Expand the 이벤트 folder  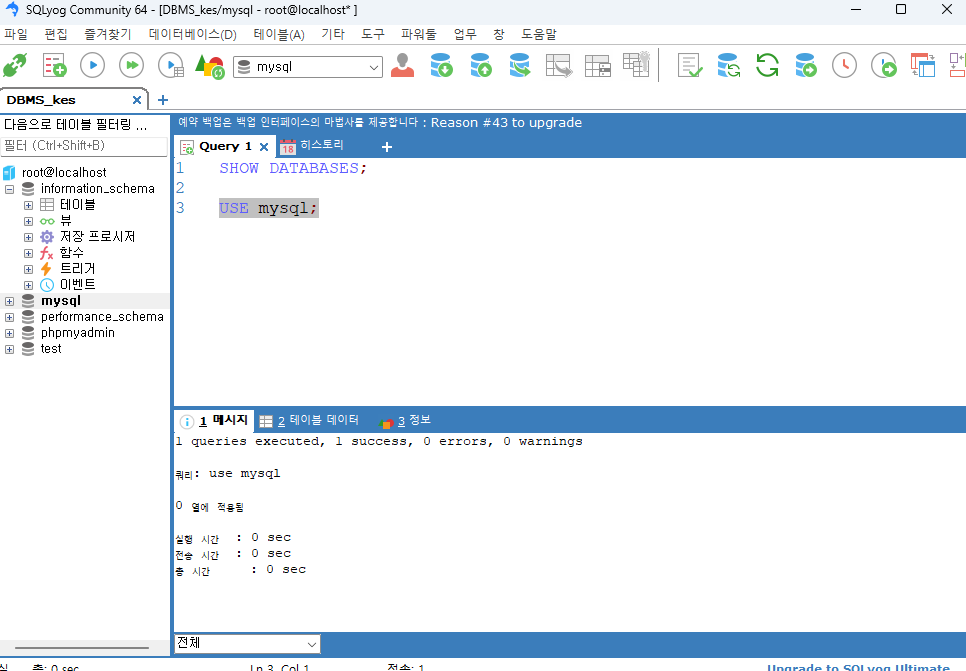28,285
